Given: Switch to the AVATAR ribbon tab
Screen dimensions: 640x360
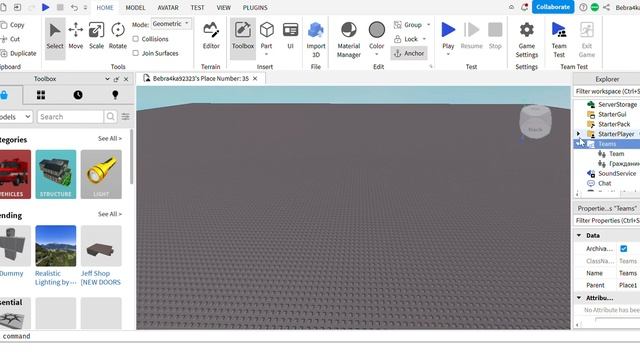Looking at the screenshot, I should click(168, 7).
